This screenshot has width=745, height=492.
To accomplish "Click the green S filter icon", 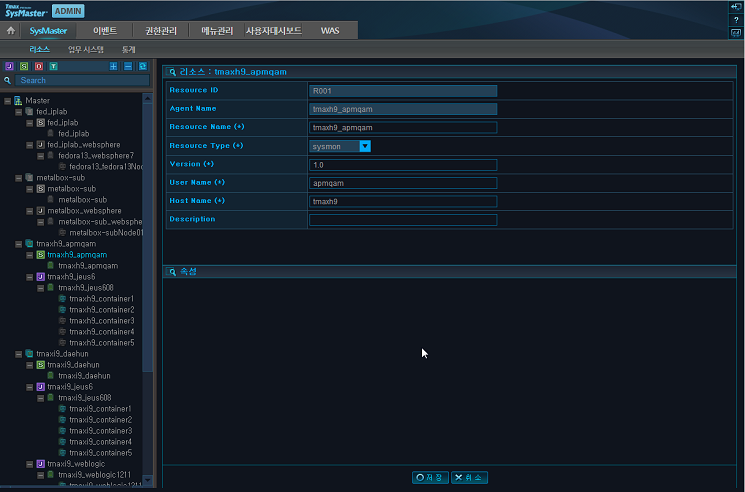I will 24,66.
